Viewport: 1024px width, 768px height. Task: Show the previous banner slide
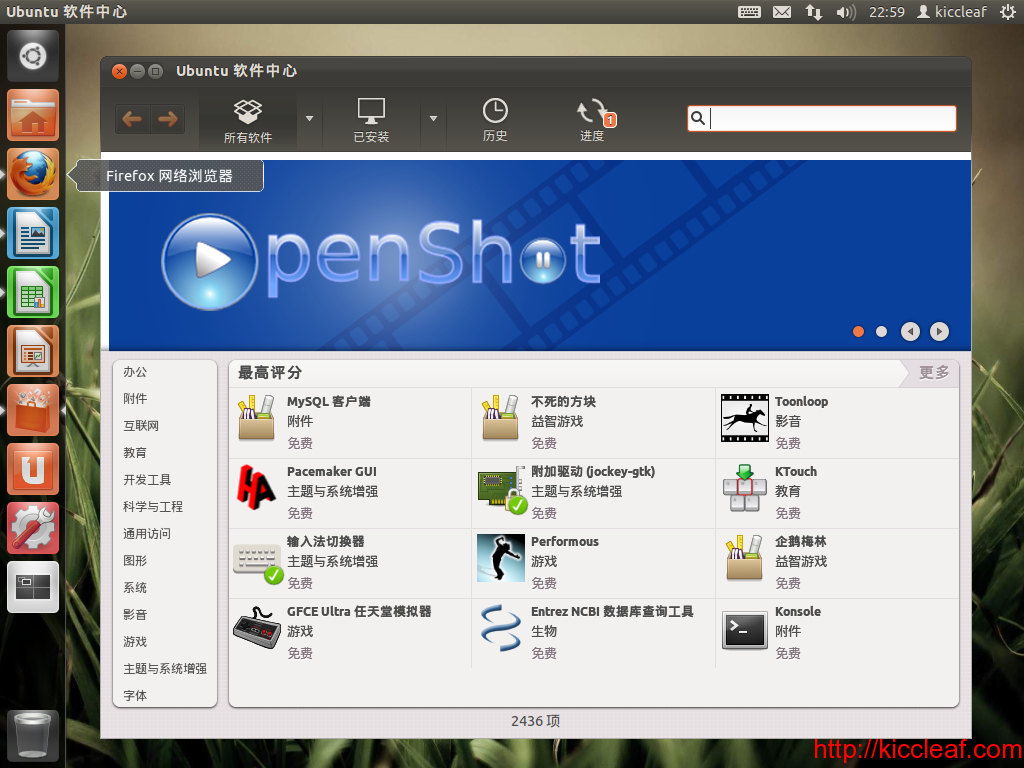point(910,332)
